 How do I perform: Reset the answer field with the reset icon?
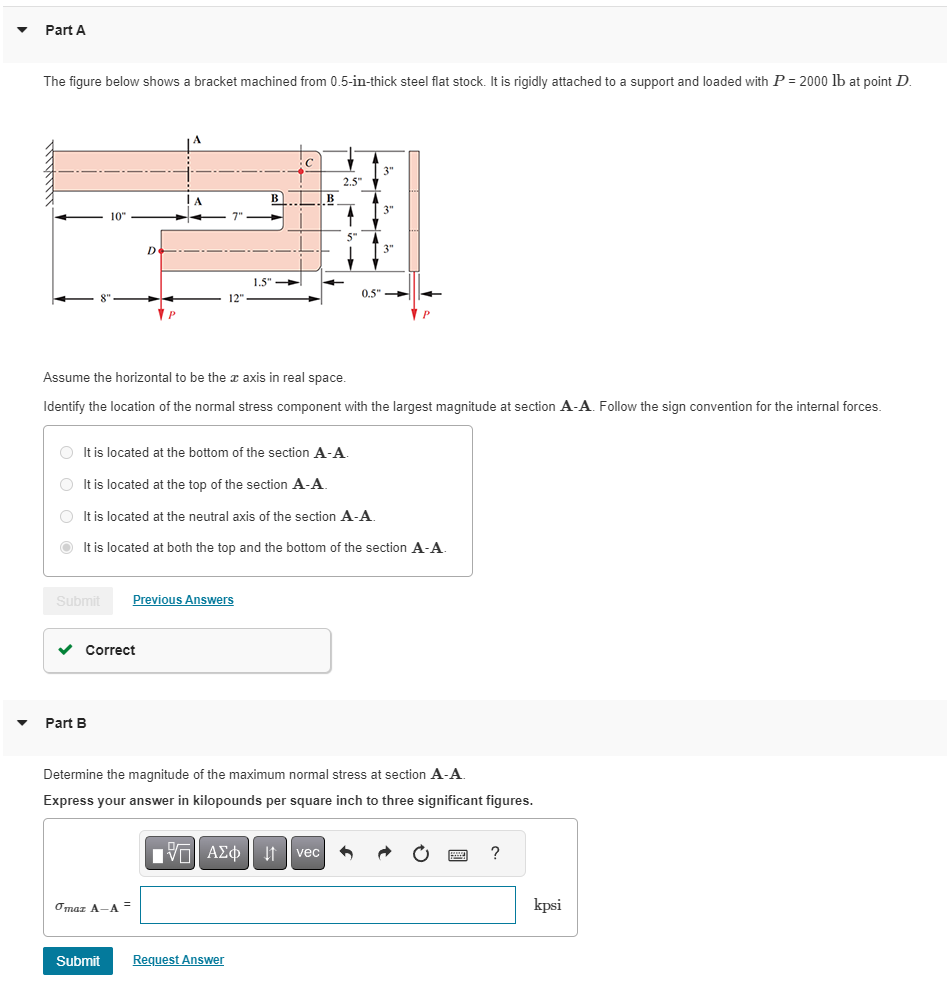point(420,853)
